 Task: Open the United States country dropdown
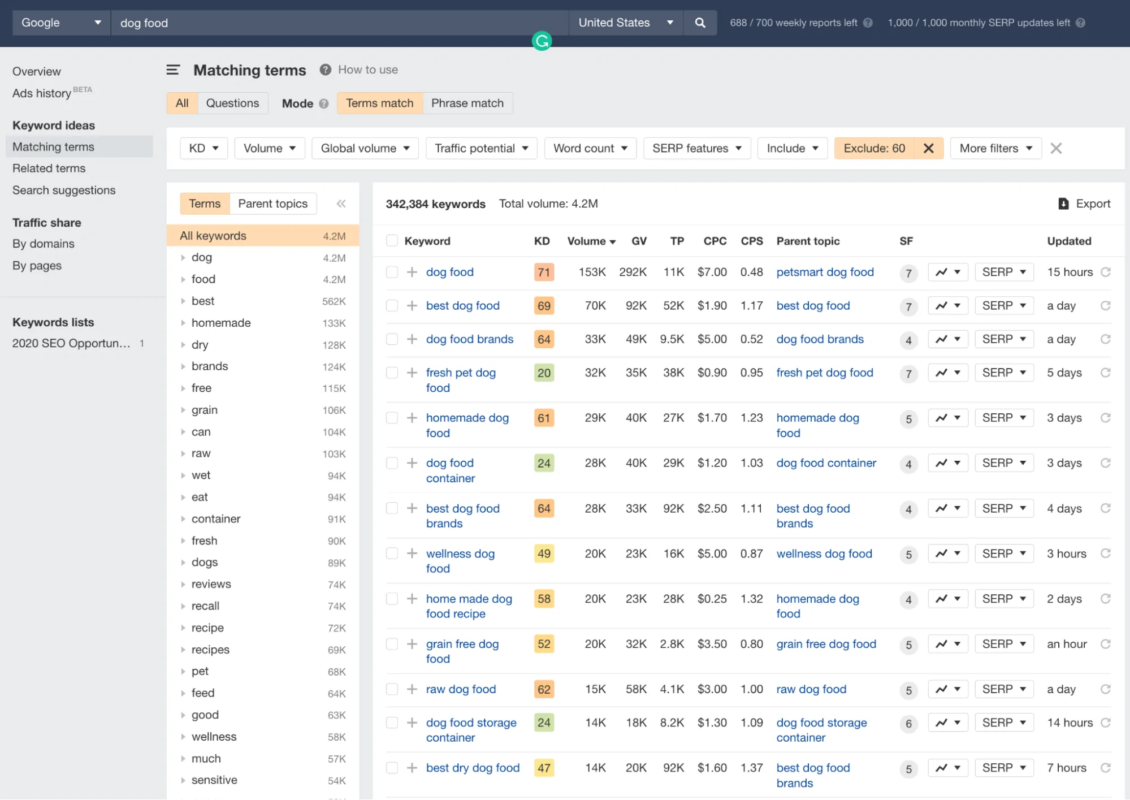(x=626, y=23)
